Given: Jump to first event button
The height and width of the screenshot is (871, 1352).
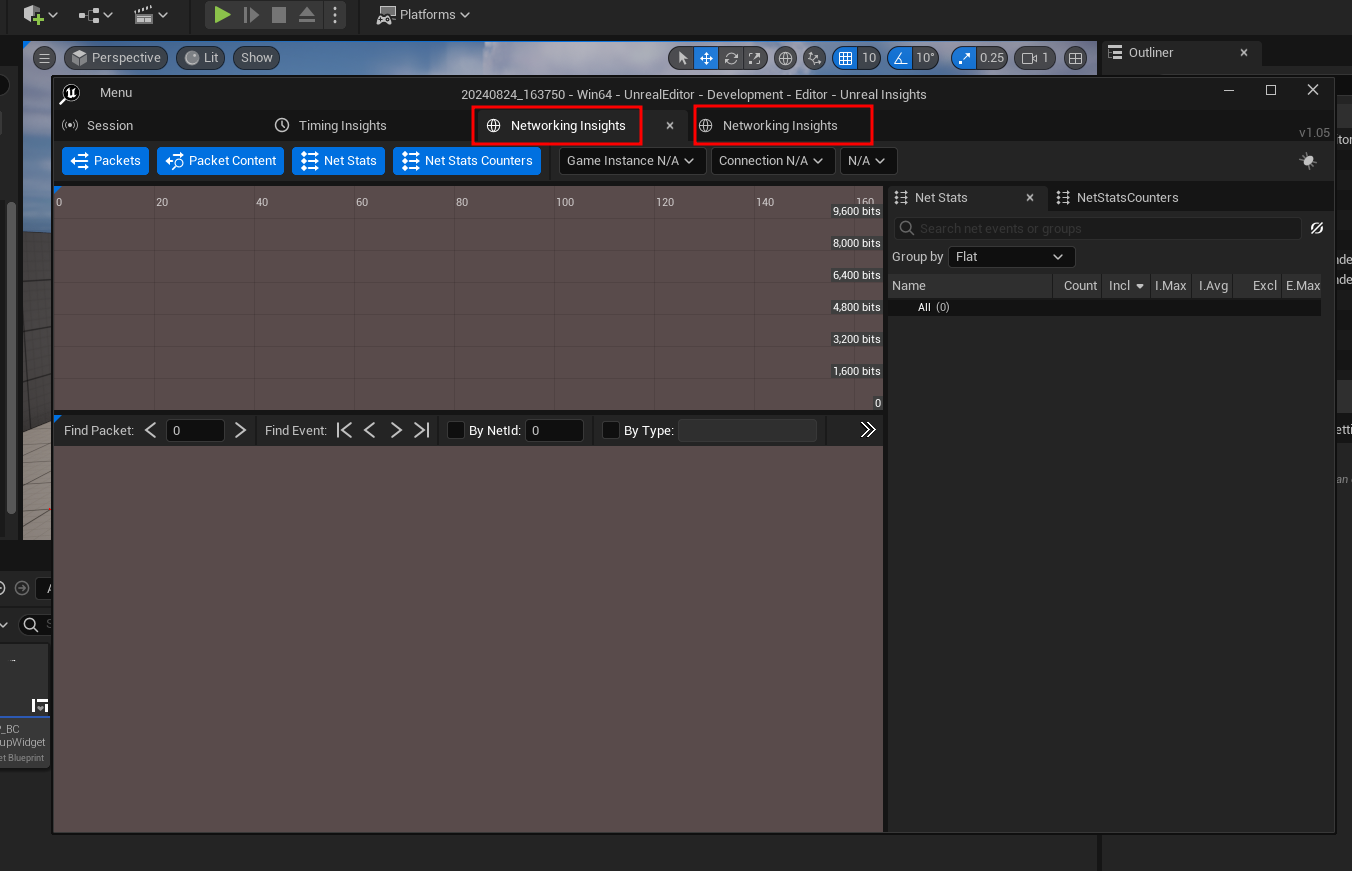Looking at the screenshot, I should pos(344,430).
